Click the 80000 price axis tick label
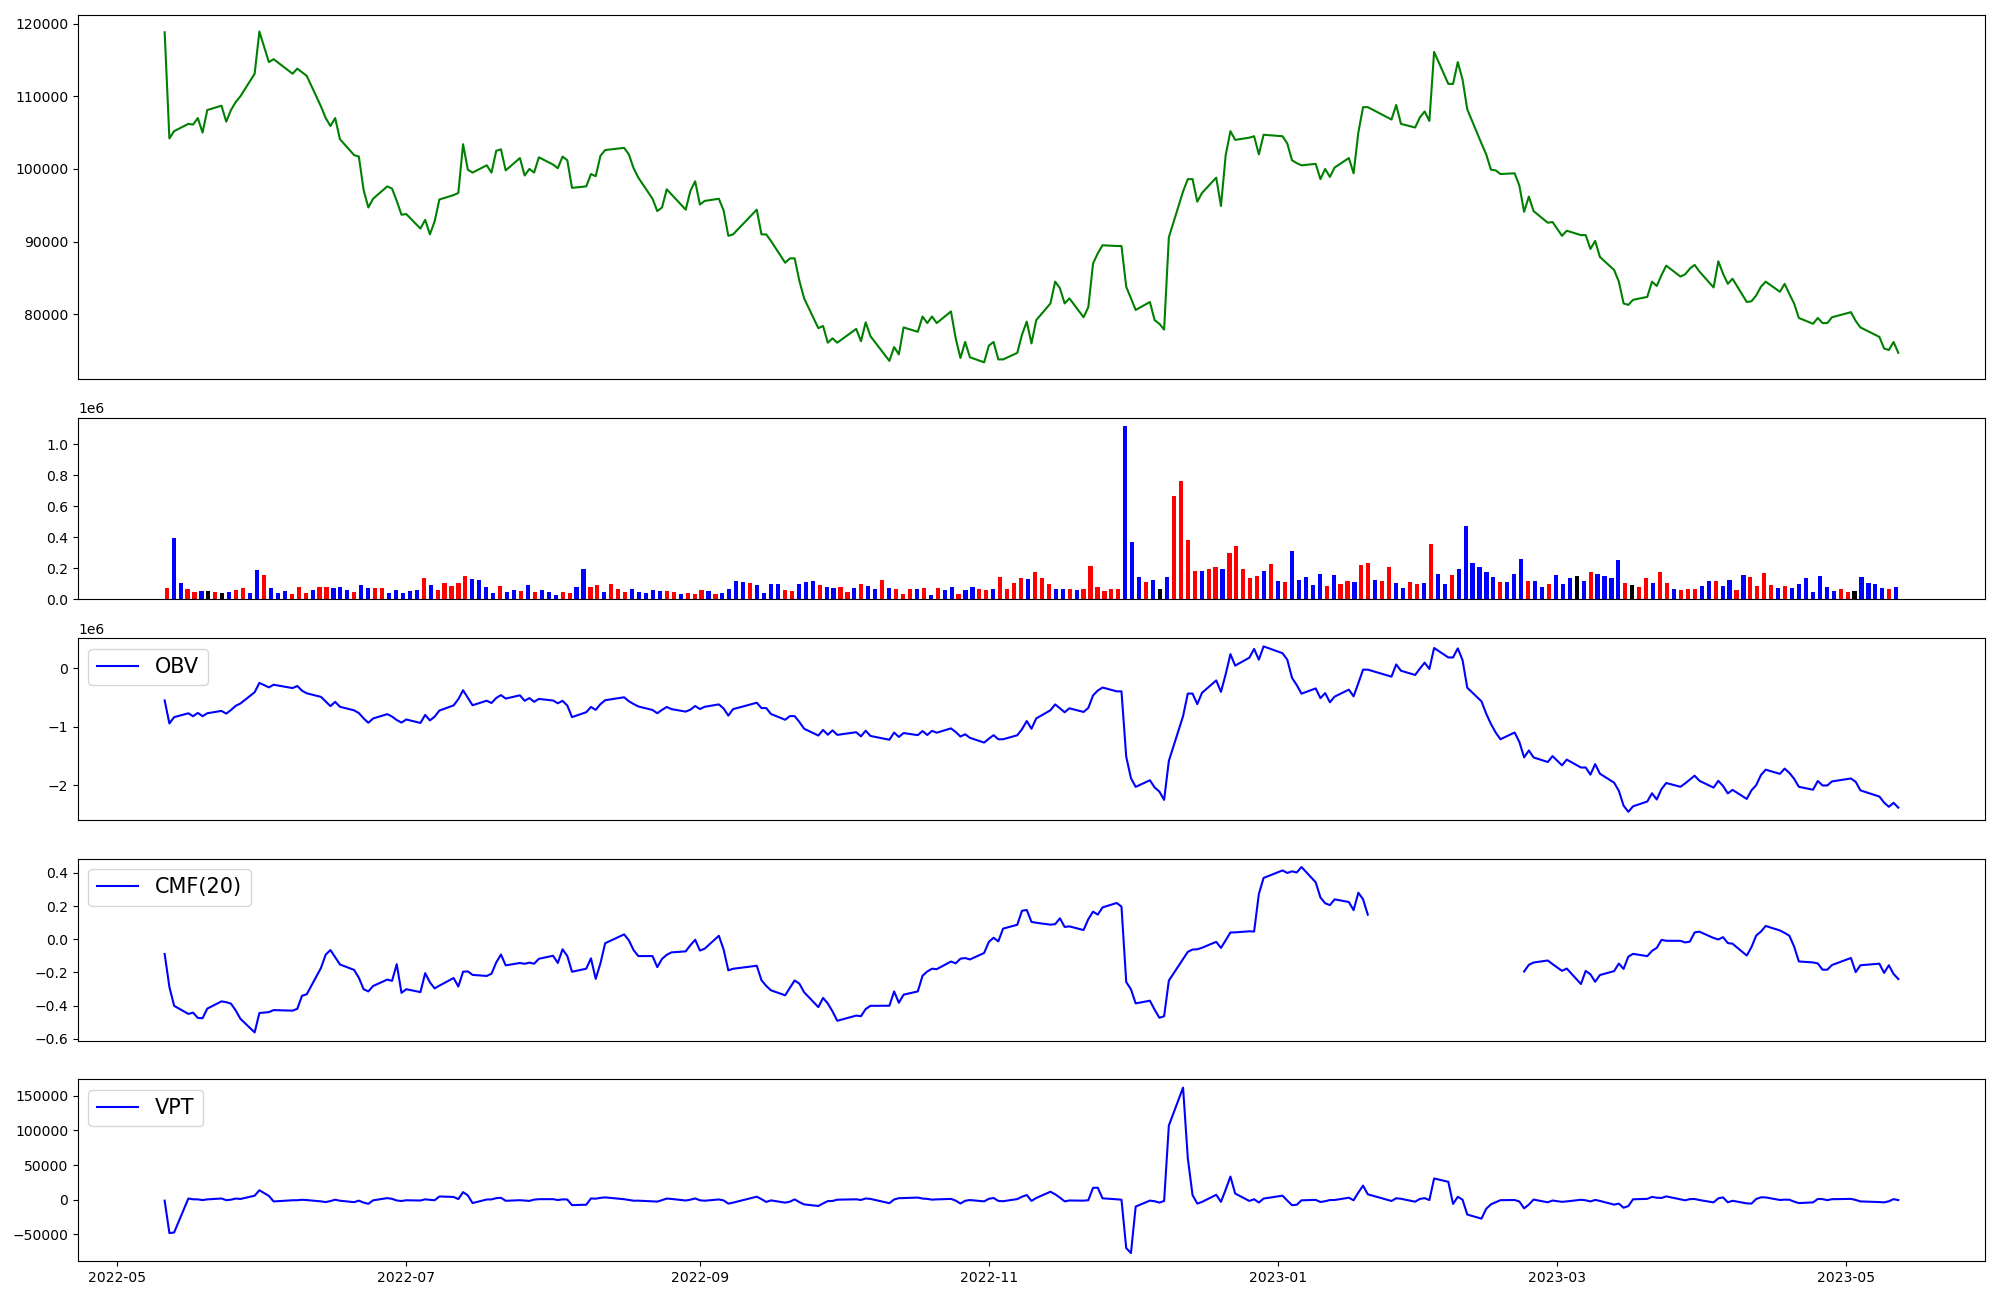Screen dimensions: 2000x1300 coord(46,315)
